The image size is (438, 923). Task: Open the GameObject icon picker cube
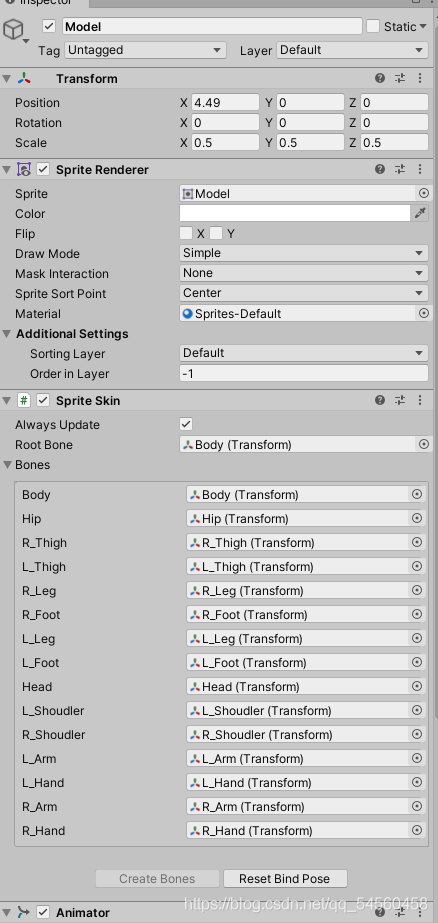tap(14, 29)
